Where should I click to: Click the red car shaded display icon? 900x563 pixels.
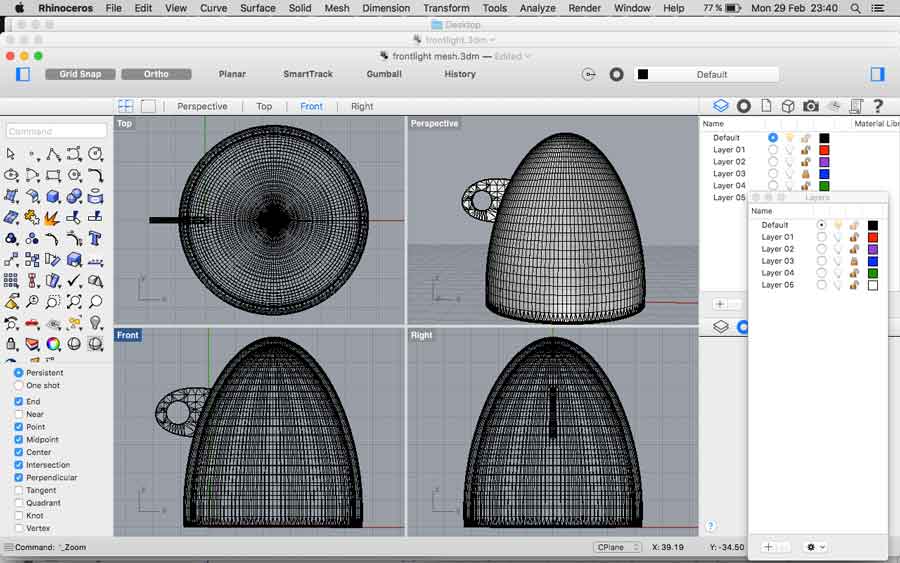pos(32,323)
